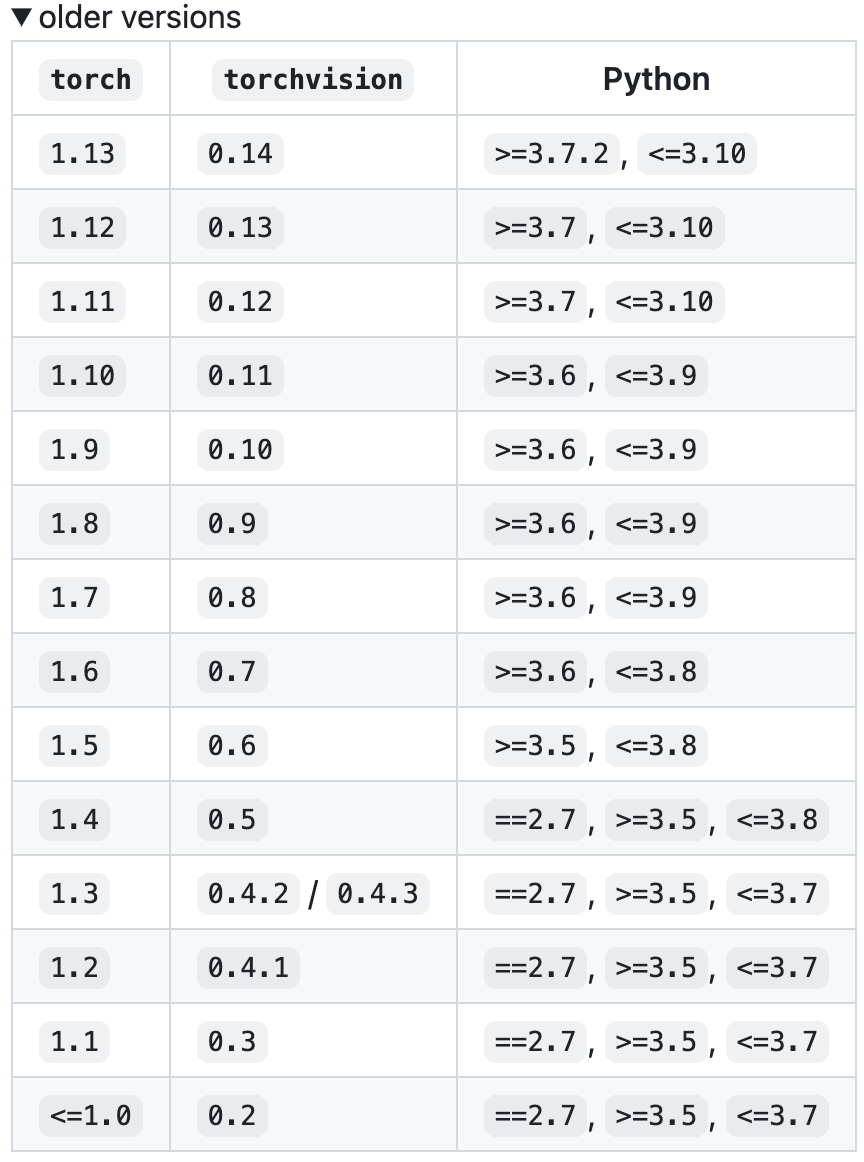Image resolution: width=864 pixels, height=1162 pixels.
Task: Select torchvision 0.14 code label
Action: coord(240,153)
